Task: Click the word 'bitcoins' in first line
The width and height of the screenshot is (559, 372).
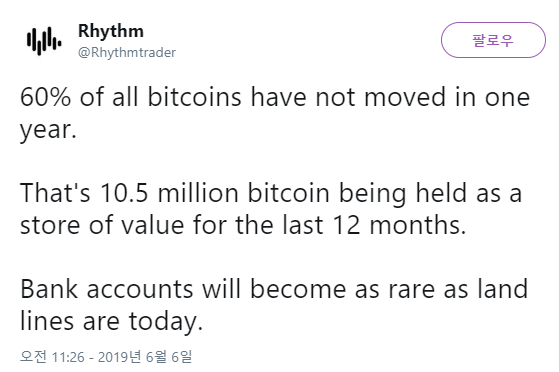Action: 194,97
